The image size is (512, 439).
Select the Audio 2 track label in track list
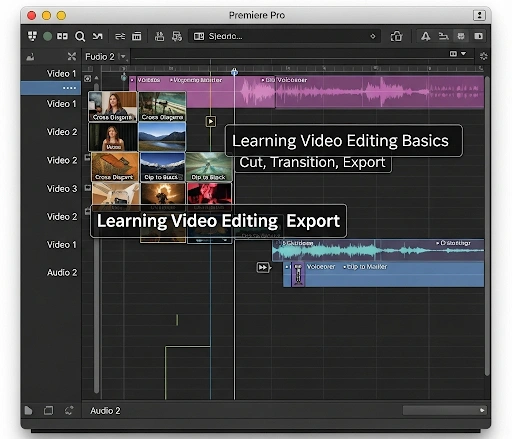[x=62, y=273]
